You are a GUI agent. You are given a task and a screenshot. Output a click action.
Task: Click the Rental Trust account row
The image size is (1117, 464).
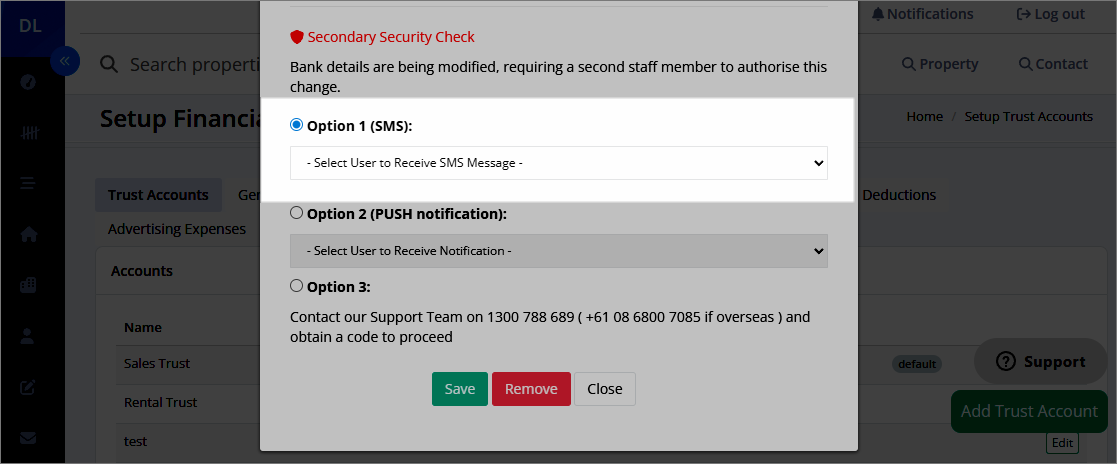coord(160,403)
